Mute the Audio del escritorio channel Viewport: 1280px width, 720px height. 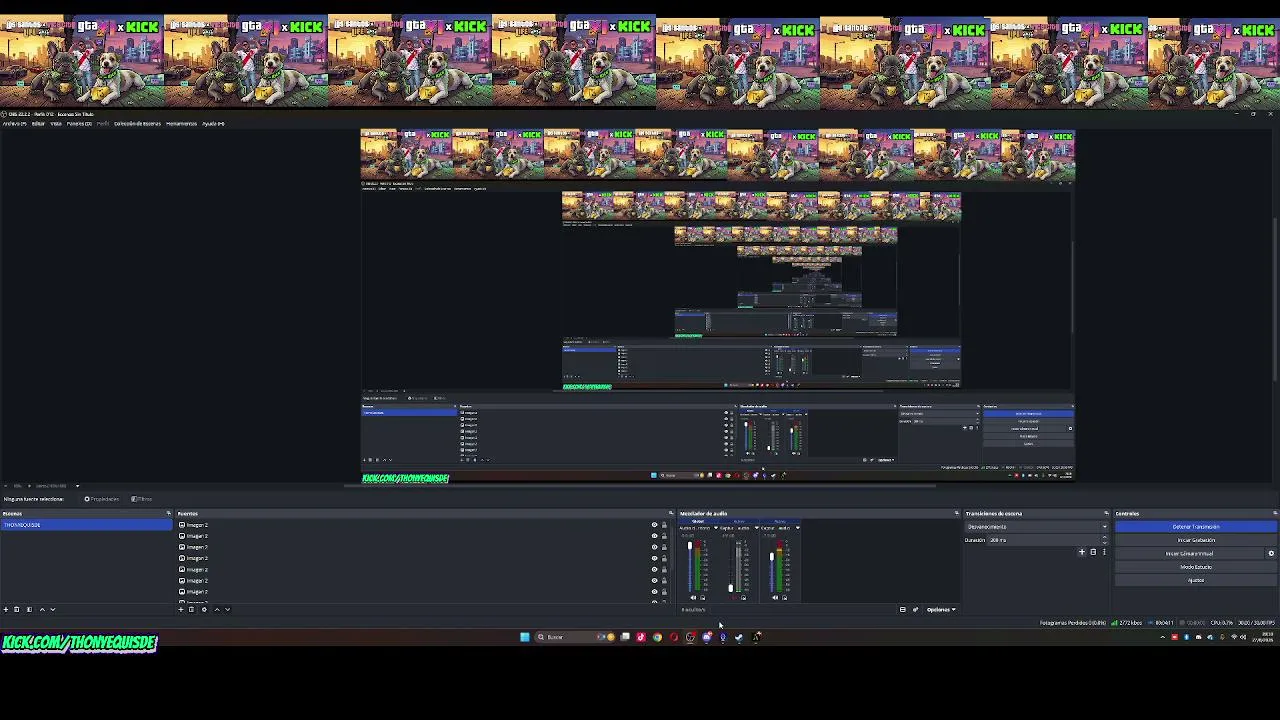693,598
